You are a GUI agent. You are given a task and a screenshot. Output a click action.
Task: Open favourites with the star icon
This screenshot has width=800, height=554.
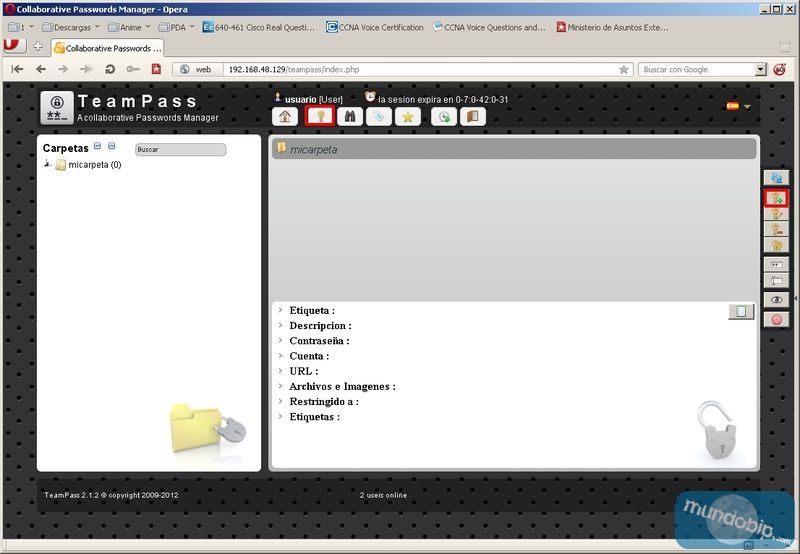click(408, 117)
